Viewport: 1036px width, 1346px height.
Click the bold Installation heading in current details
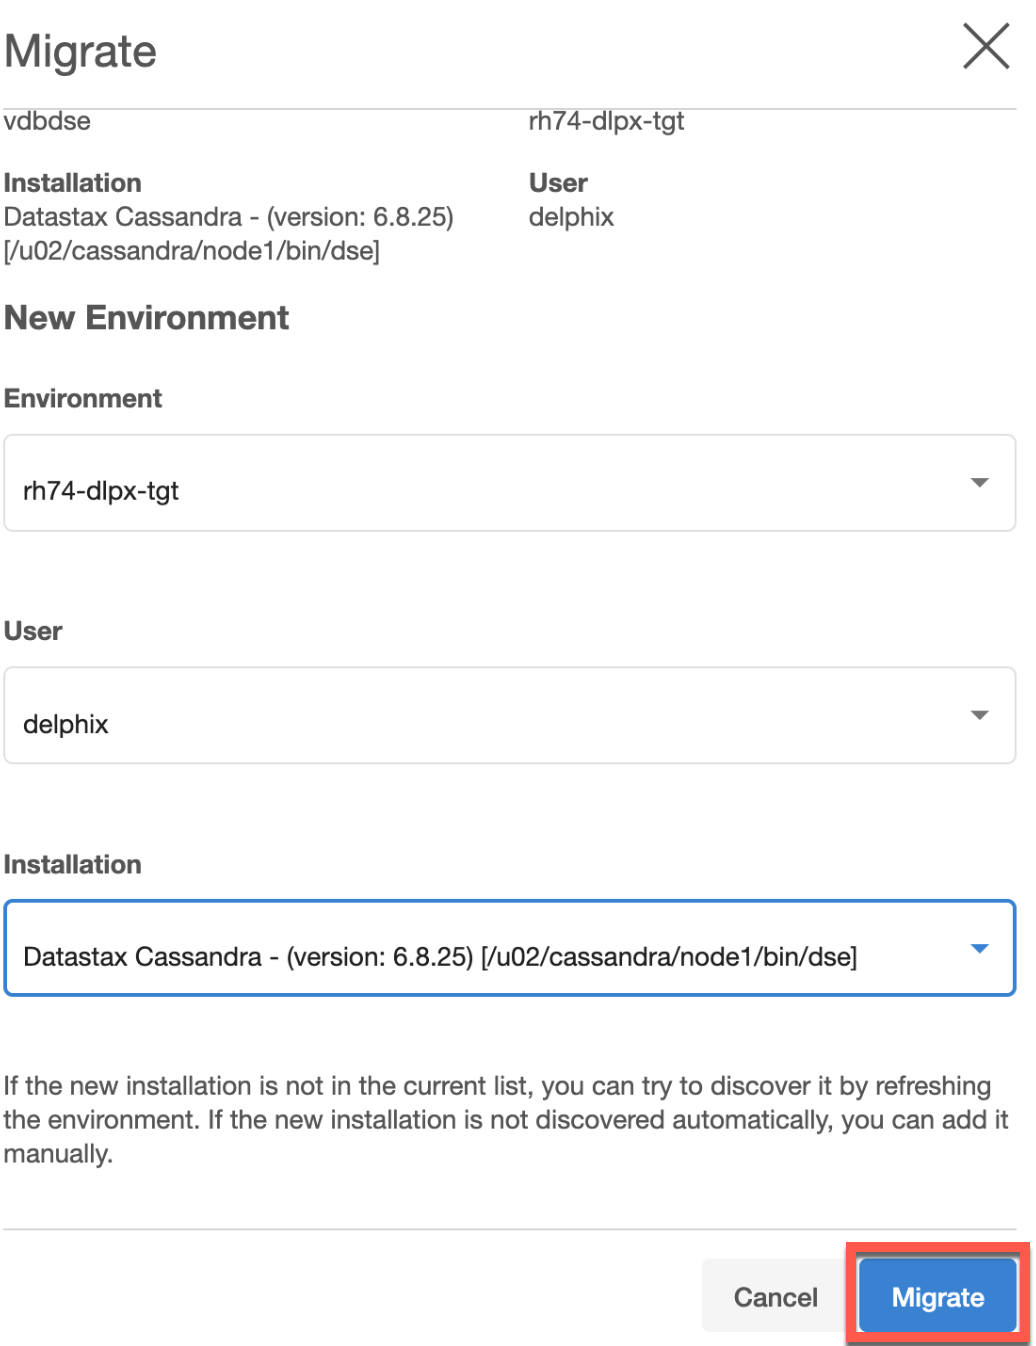click(73, 183)
